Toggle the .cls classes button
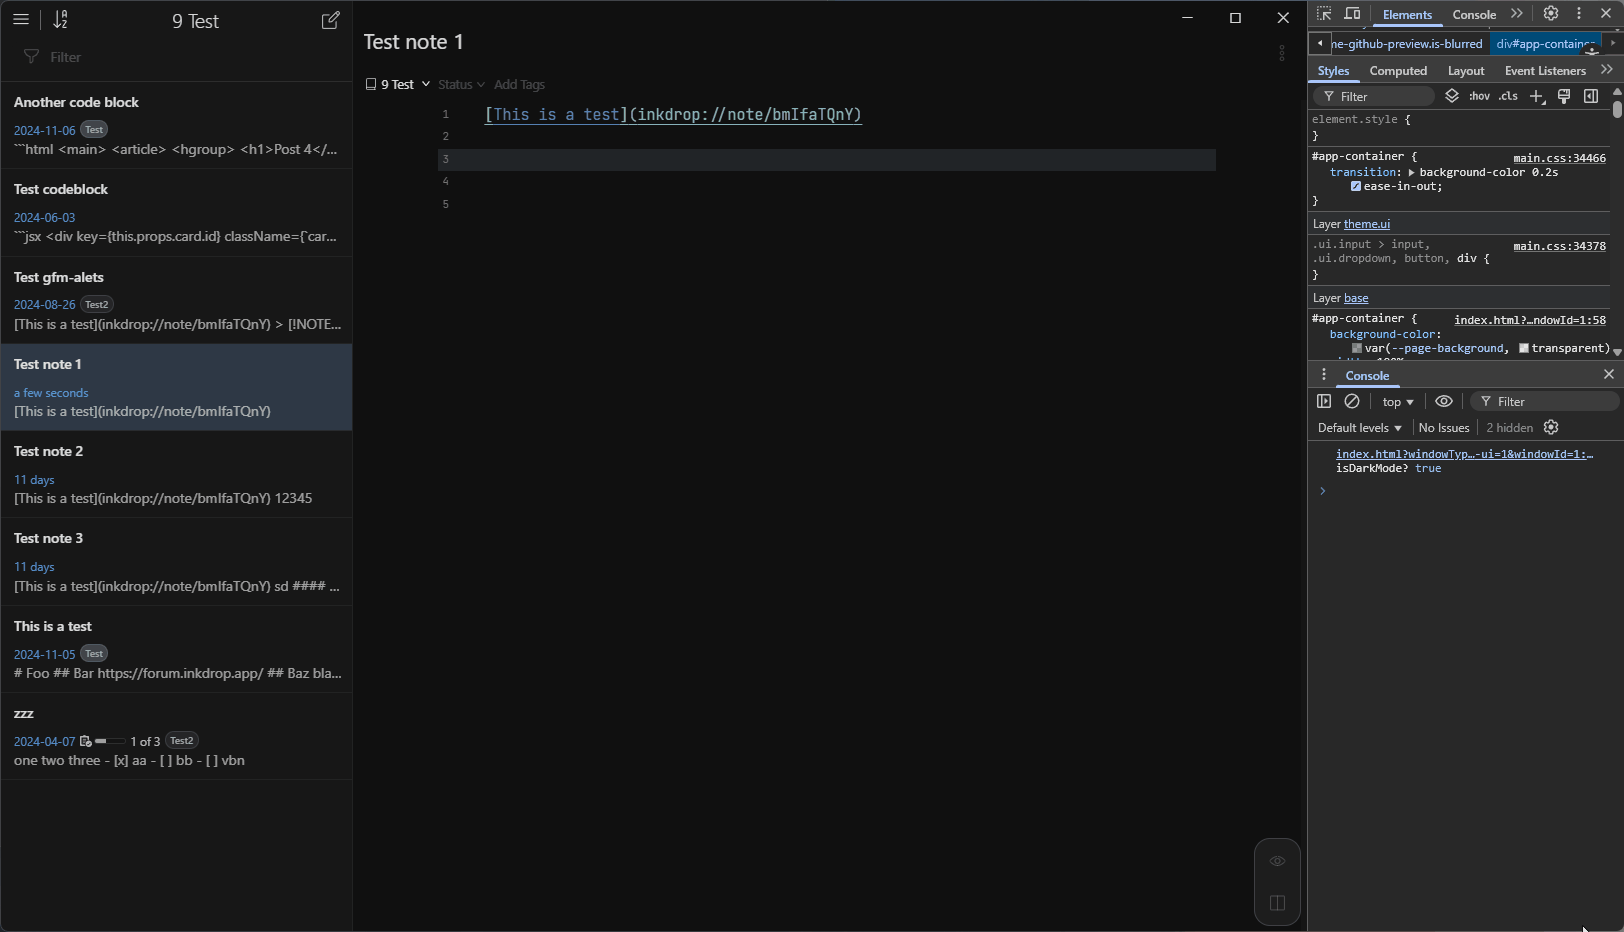Image resolution: width=1624 pixels, height=932 pixels. point(1508,96)
